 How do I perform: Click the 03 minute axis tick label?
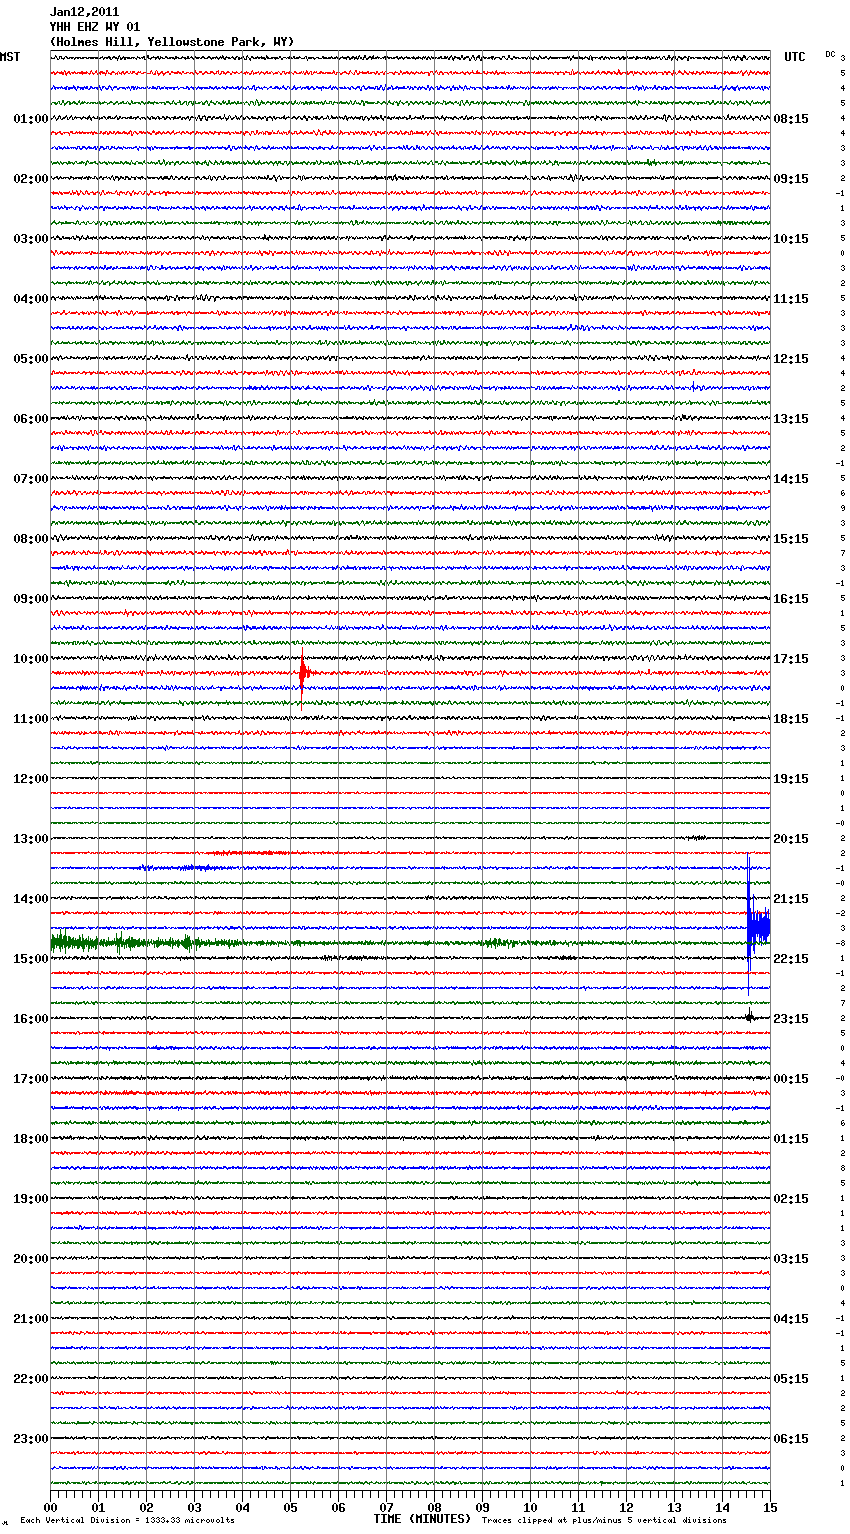click(194, 1507)
